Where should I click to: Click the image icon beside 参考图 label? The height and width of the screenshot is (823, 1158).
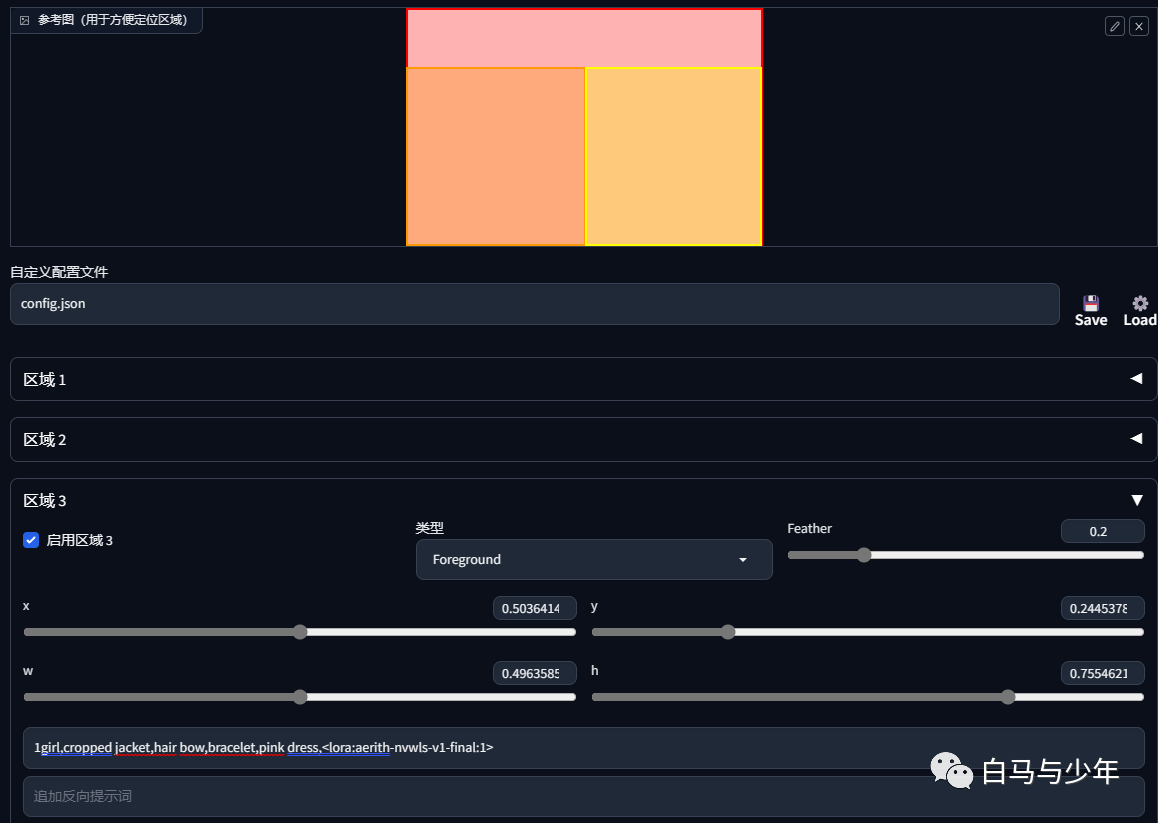24,20
